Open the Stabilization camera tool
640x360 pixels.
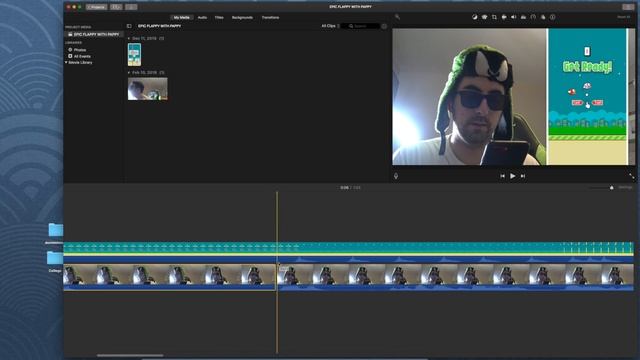pos(504,17)
